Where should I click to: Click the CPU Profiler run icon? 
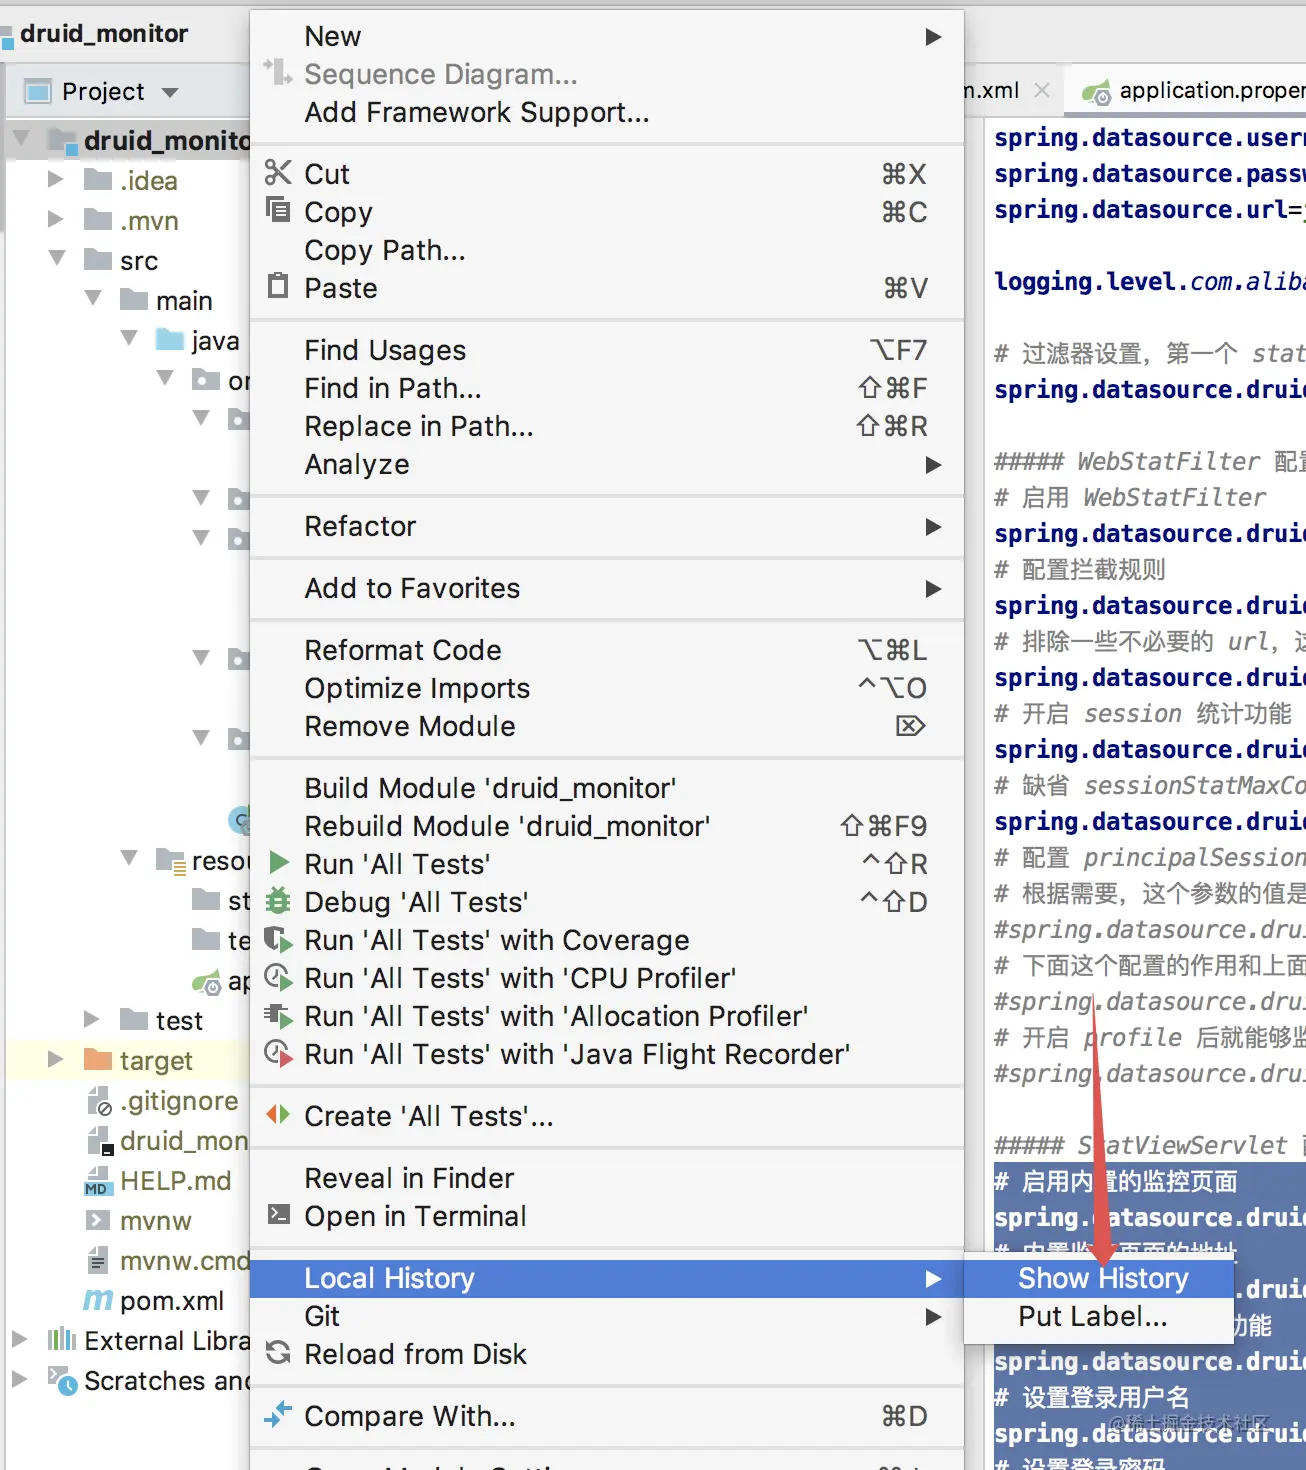click(x=278, y=977)
